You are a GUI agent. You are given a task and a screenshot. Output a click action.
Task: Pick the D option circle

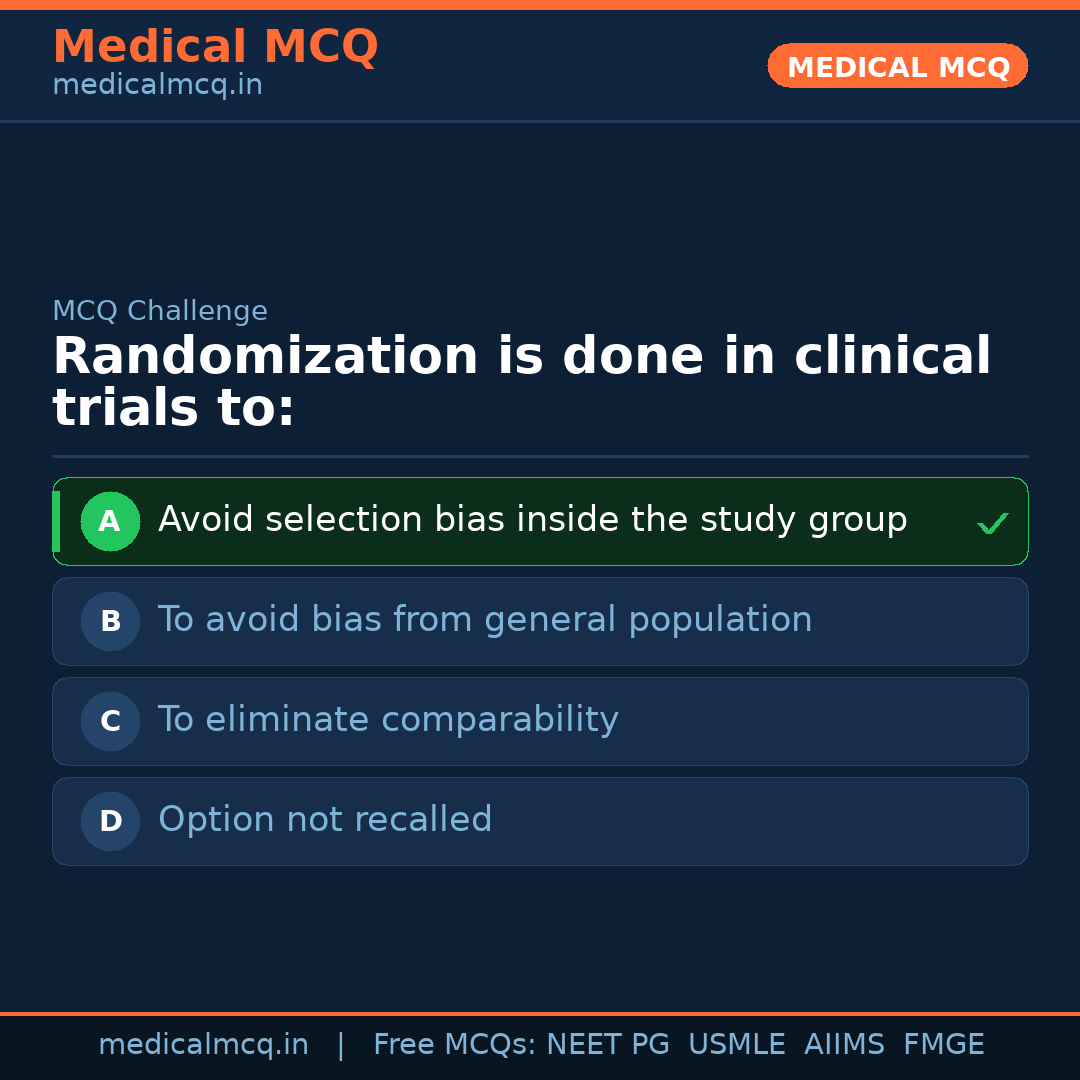(110, 821)
